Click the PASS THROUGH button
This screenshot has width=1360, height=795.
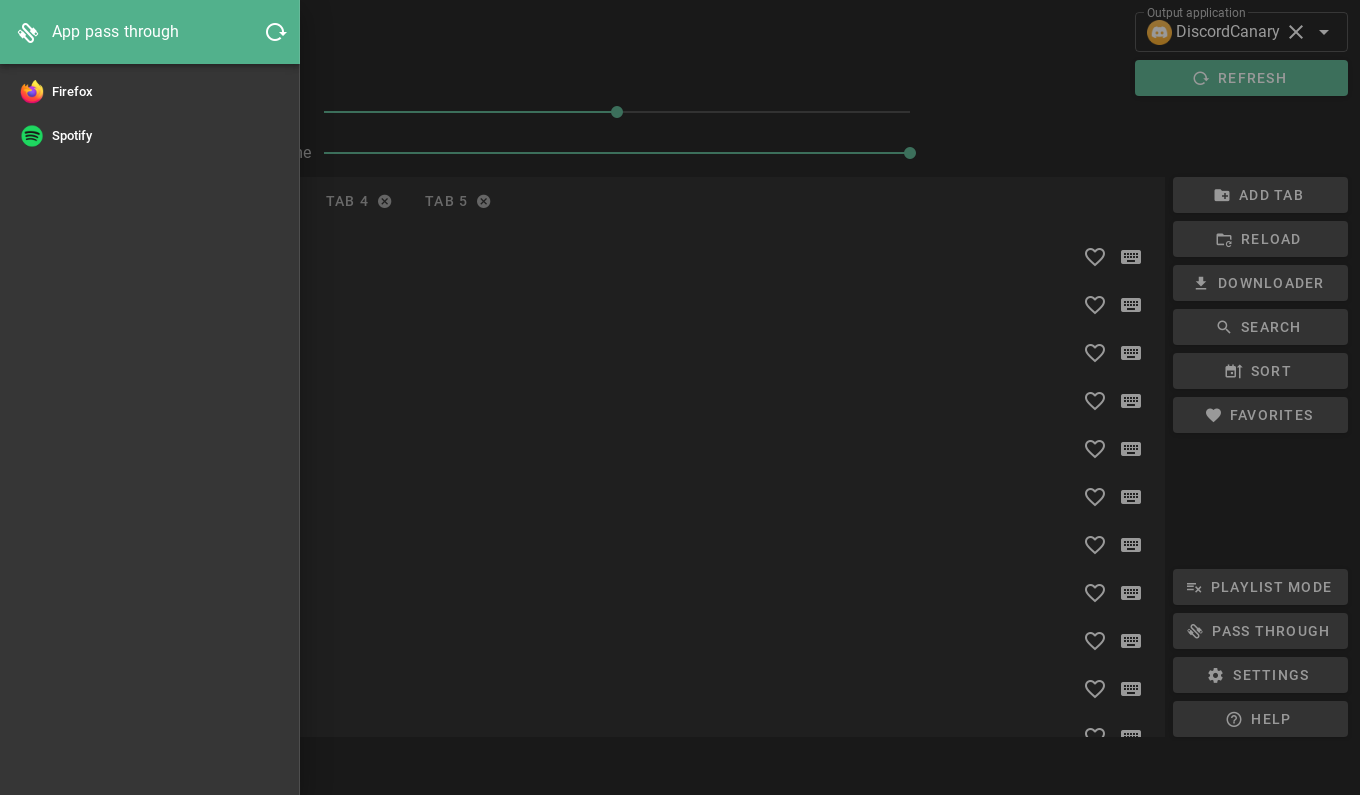point(1260,631)
